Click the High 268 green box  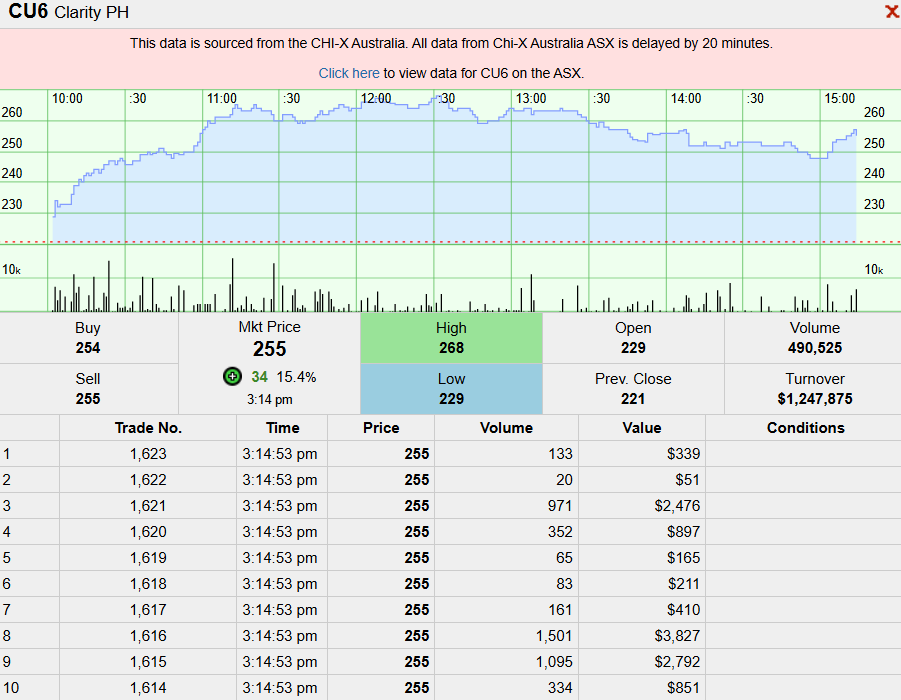tap(451, 338)
